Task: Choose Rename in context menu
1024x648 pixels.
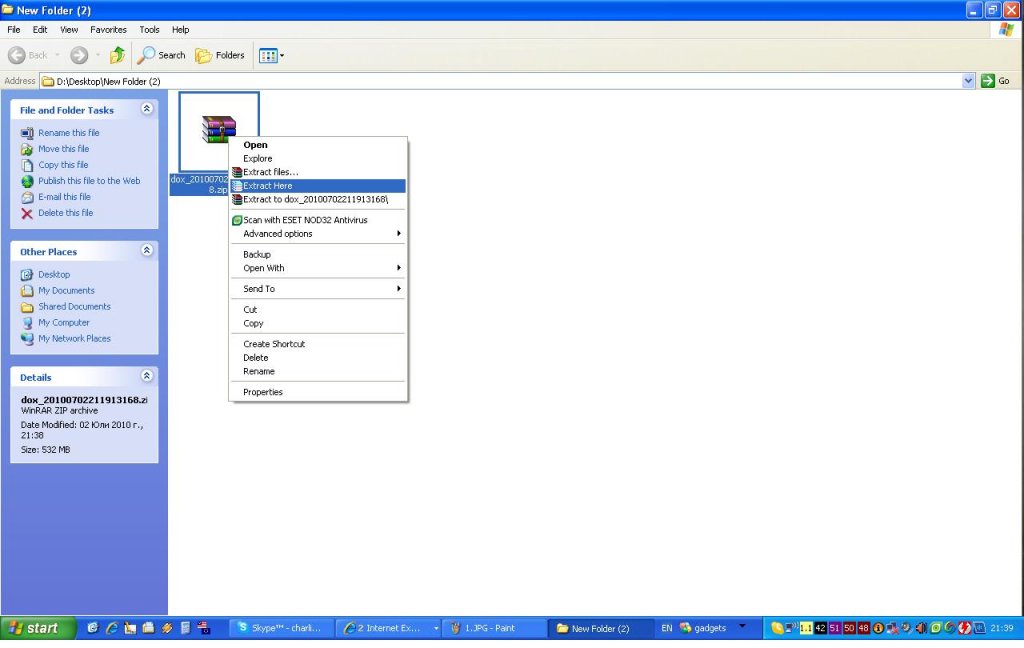Action: 318,372
